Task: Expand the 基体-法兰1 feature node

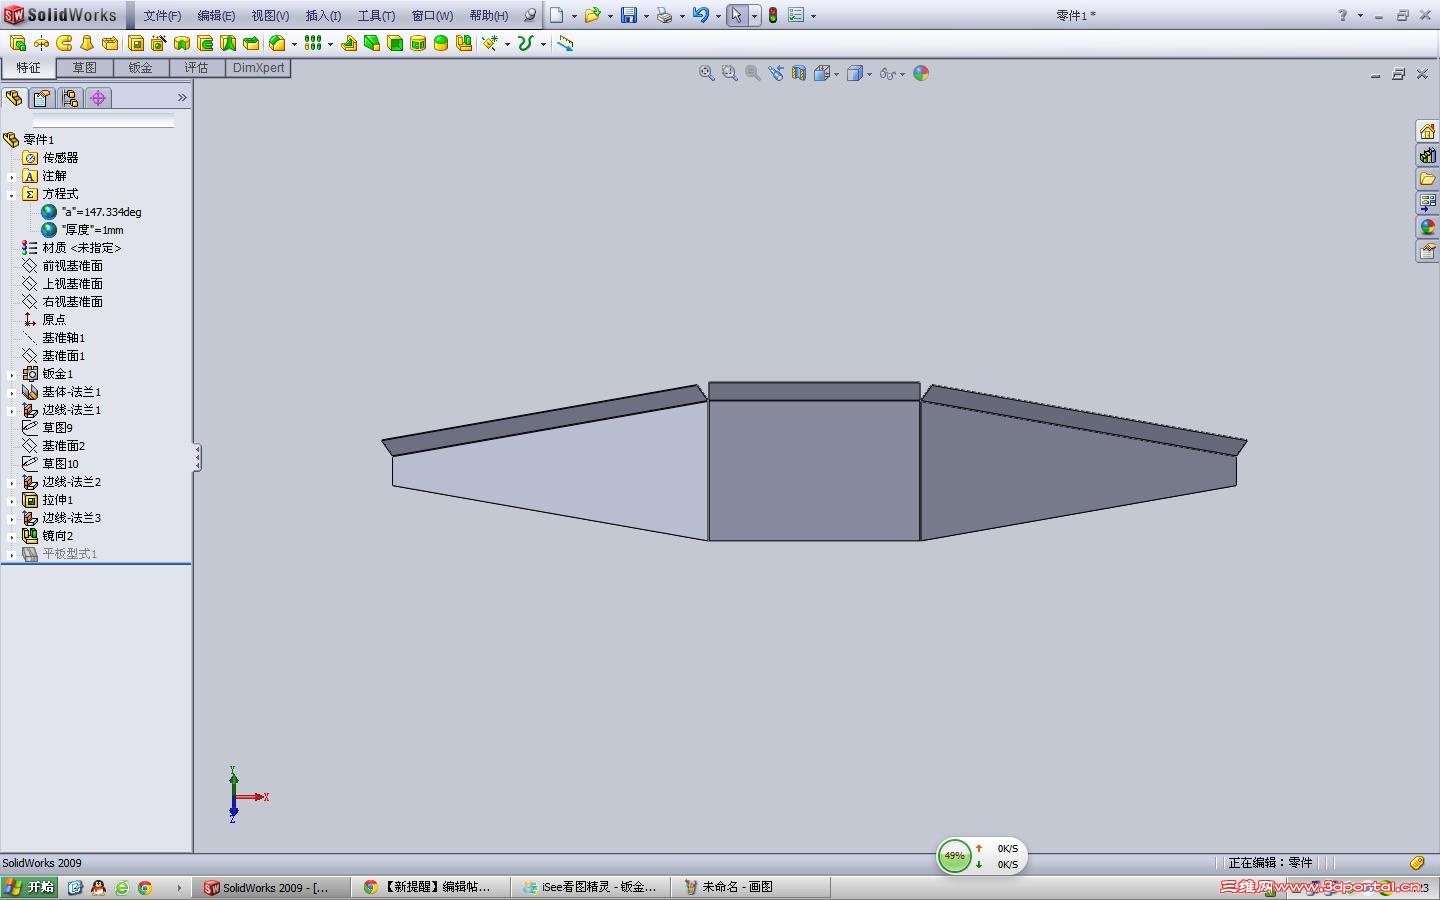Action: tap(12, 392)
